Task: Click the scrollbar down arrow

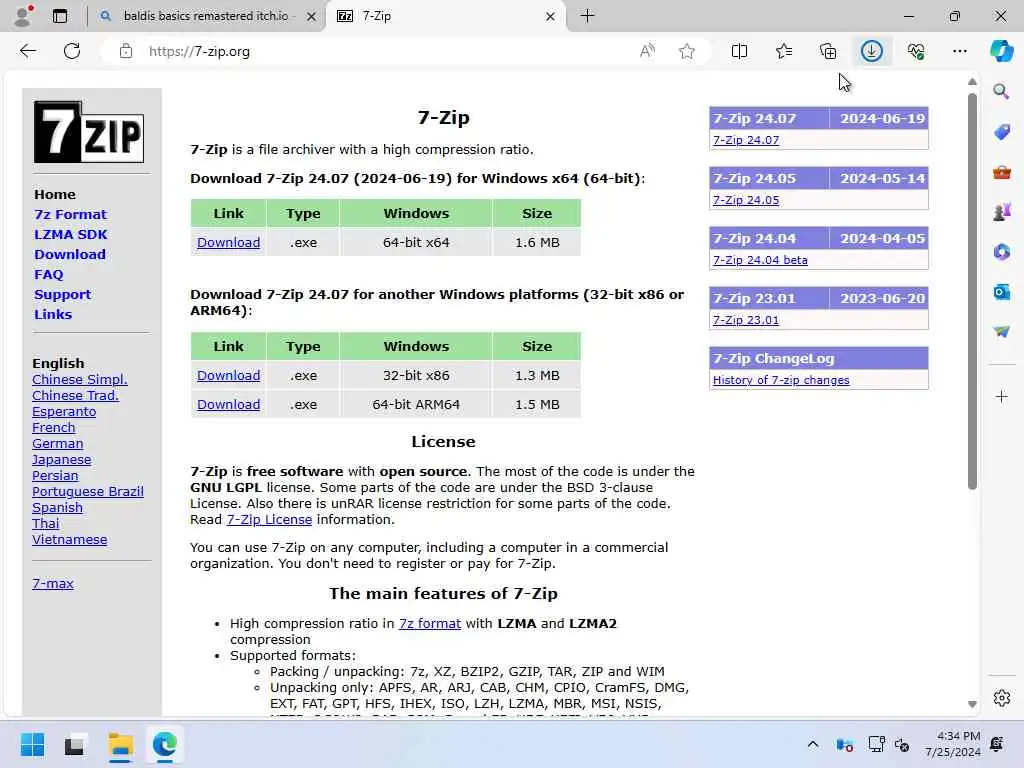Action: pyautogui.click(x=972, y=704)
